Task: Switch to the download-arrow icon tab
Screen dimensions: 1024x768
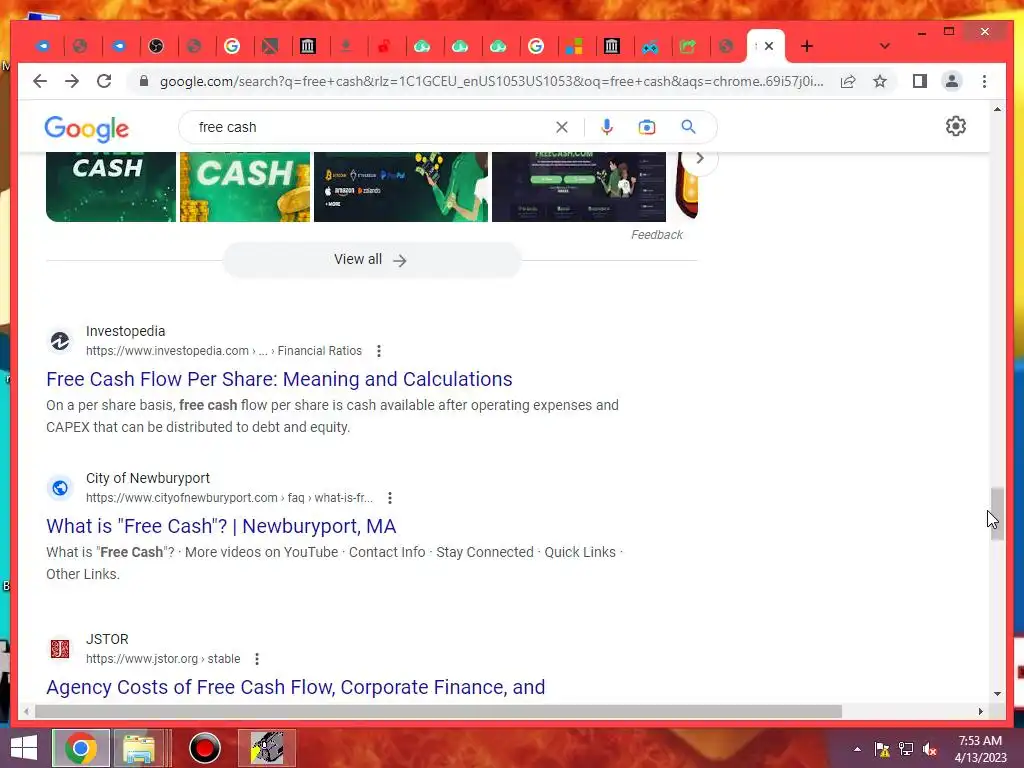Action: [346, 46]
